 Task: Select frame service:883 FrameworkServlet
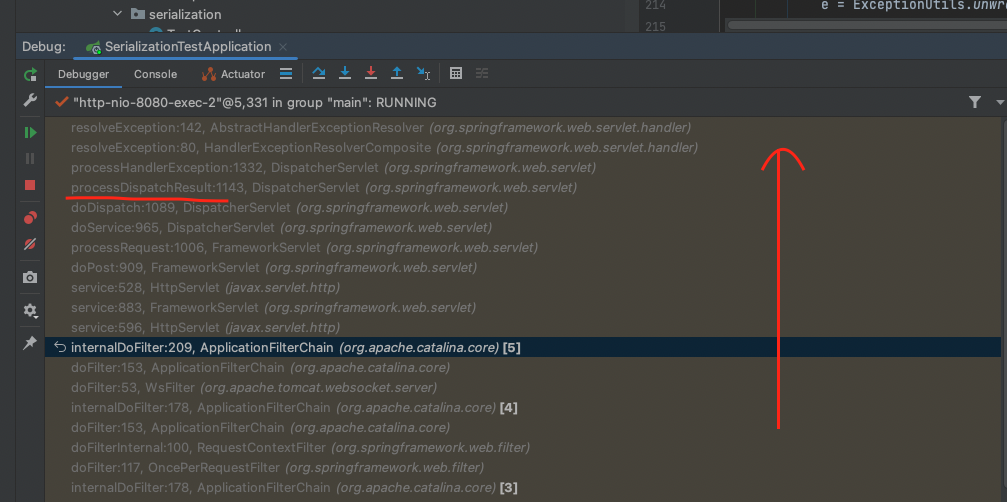click(523, 307)
